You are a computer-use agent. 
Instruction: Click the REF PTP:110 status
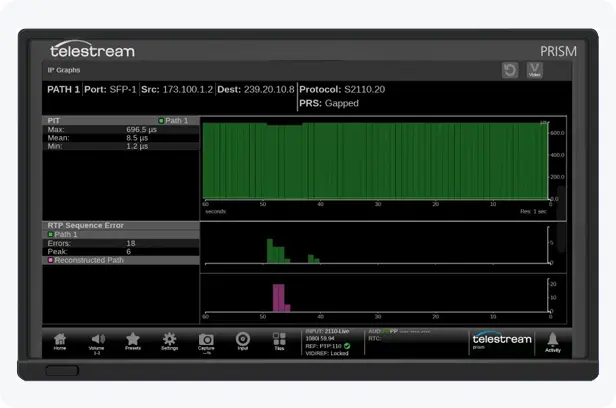click(x=323, y=346)
